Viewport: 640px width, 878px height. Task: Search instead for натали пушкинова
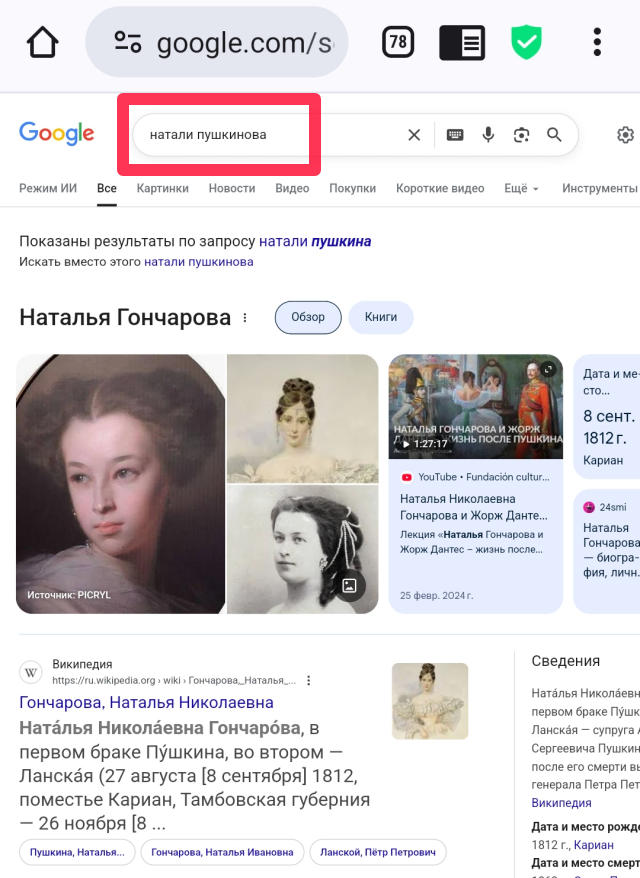pos(199,262)
